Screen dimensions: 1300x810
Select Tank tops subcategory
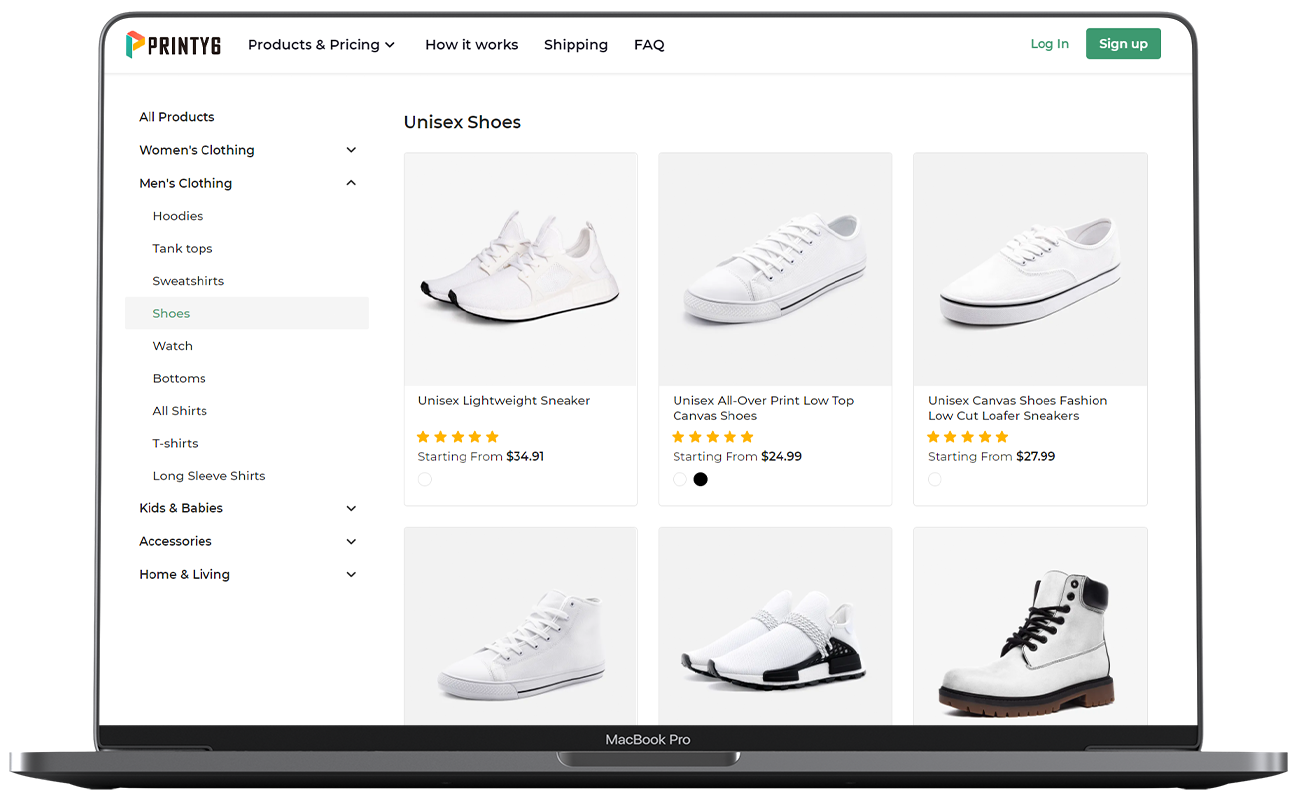tap(182, 248)
